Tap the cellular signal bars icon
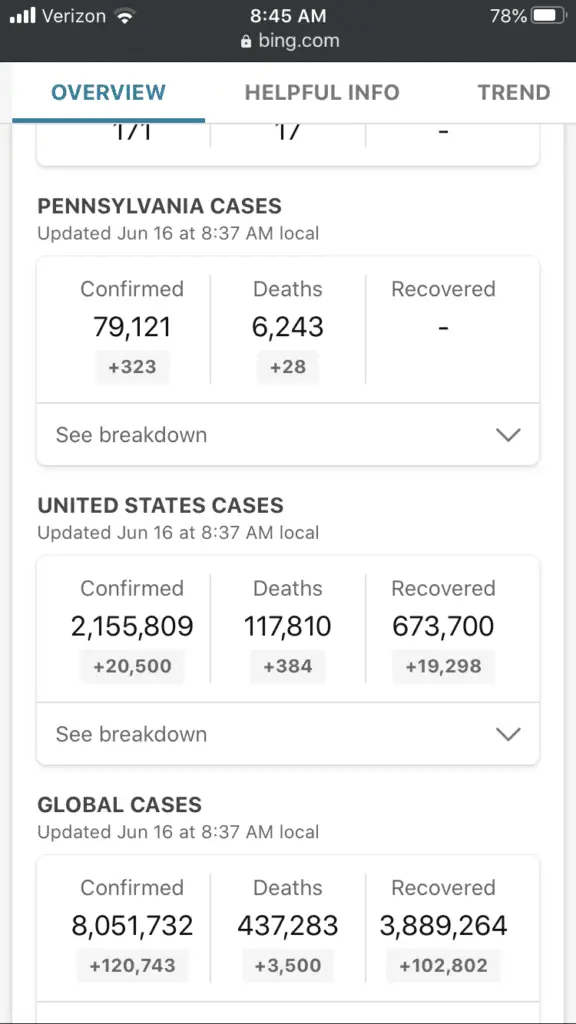Screen dimensions: 576x1024 tap(22, 16)
